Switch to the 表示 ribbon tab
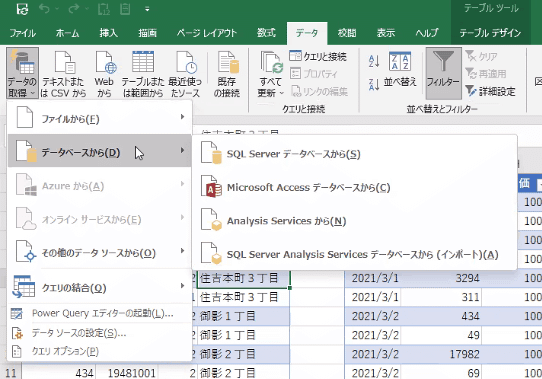 386,33
